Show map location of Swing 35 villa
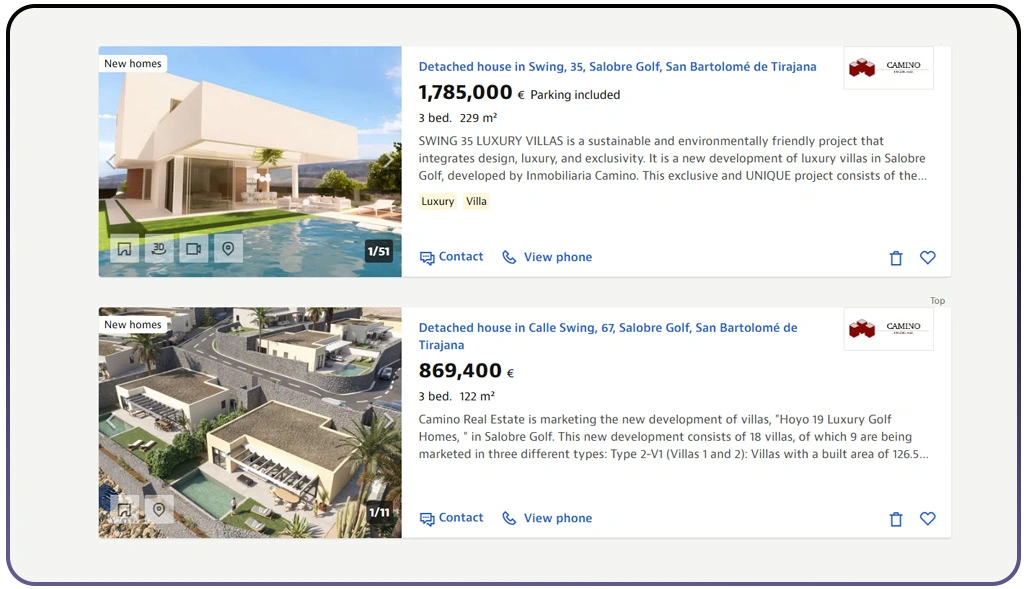 [x=229, y=249]
